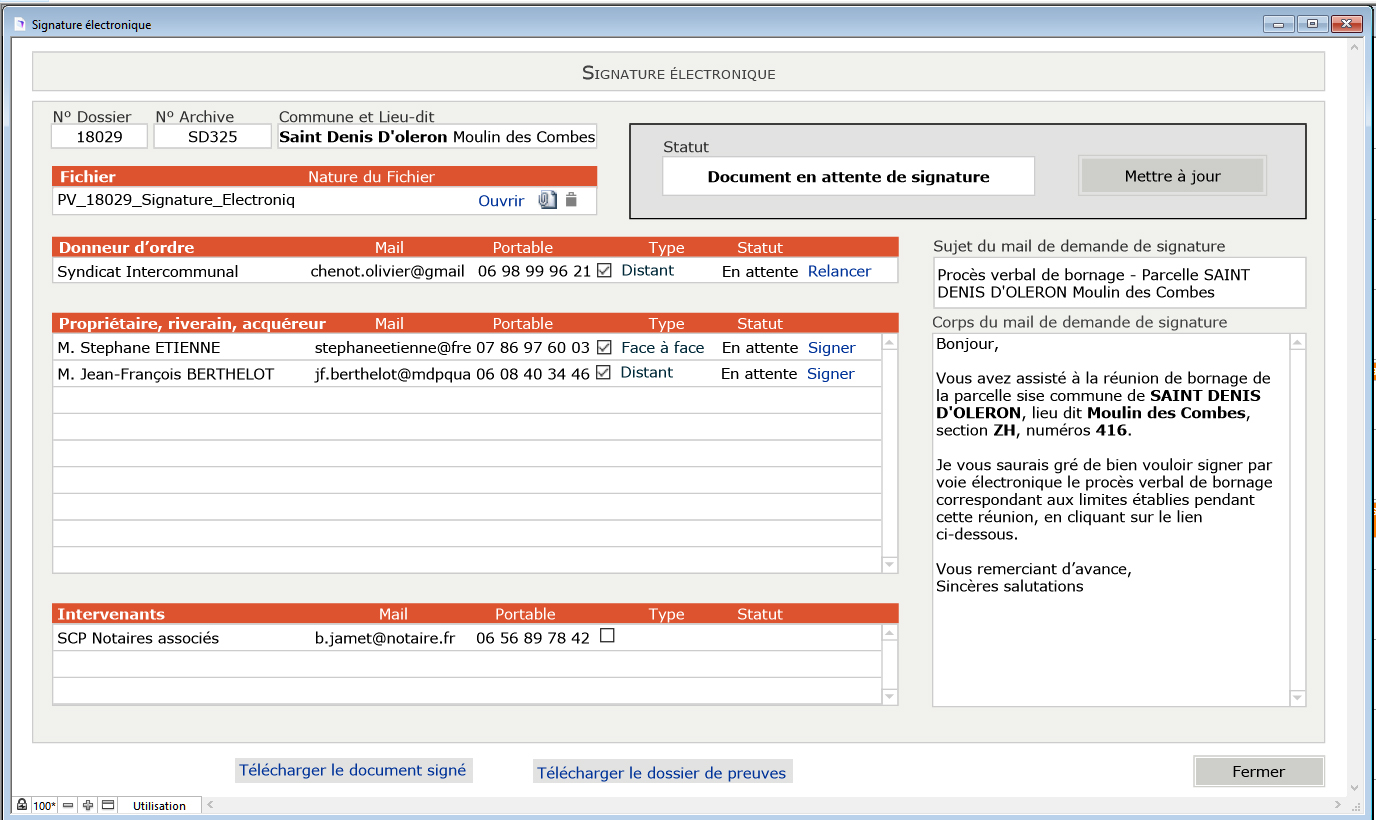
Task: Click the N° Dossier field 18029
Action: 99,137
